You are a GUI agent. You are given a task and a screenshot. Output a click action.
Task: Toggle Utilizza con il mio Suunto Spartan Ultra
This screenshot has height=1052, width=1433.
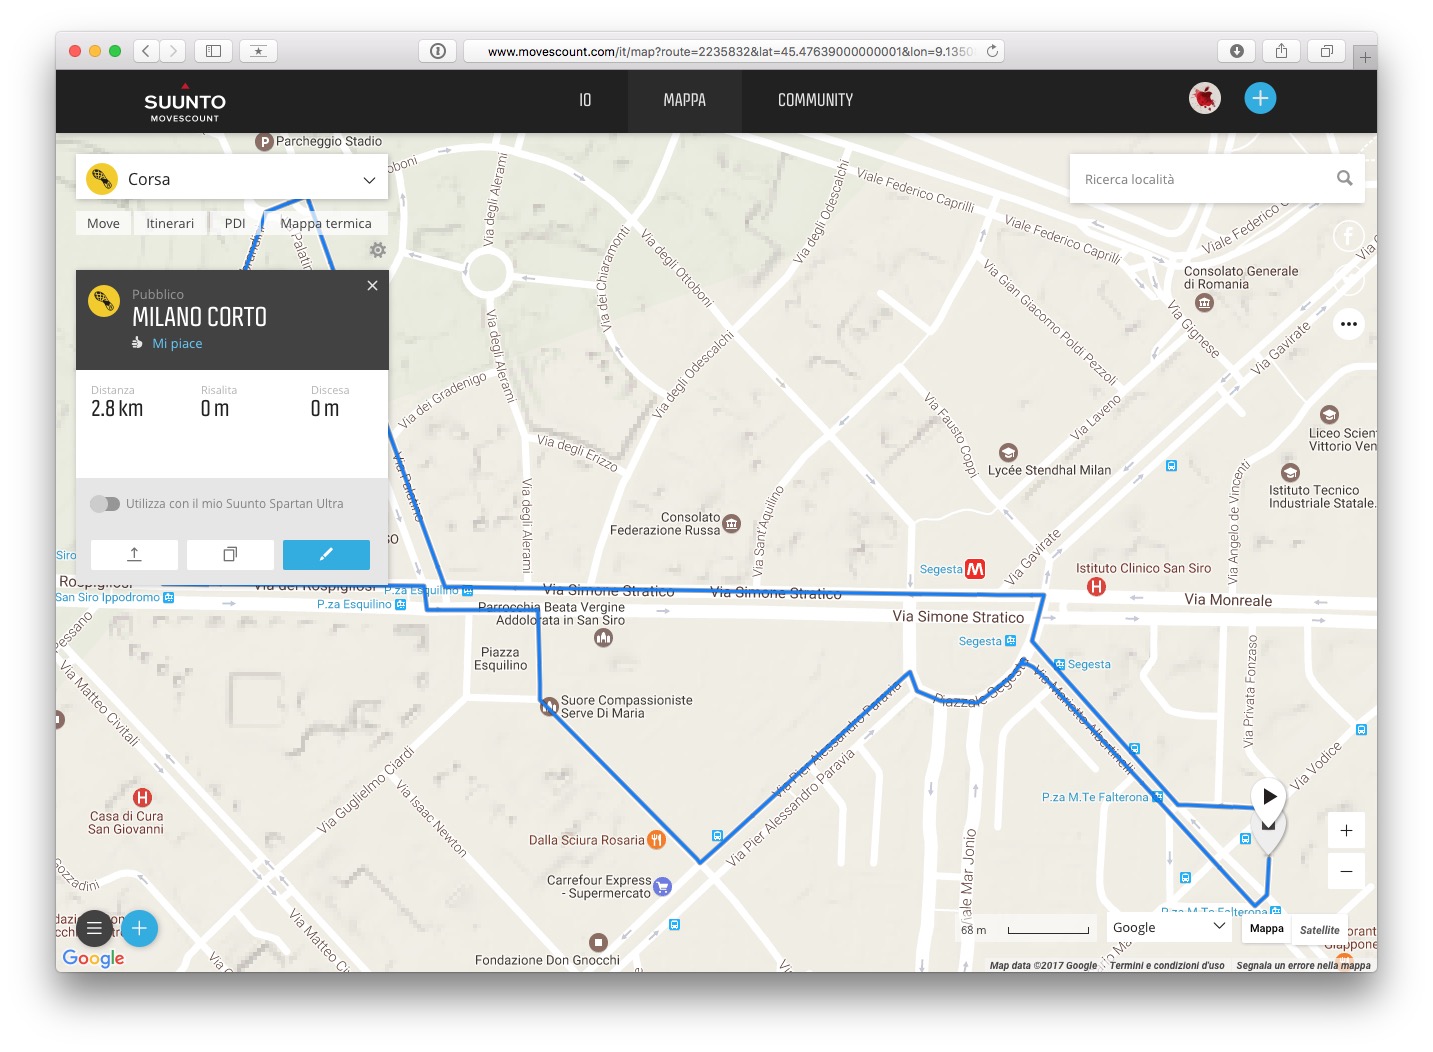coord(105,504)
